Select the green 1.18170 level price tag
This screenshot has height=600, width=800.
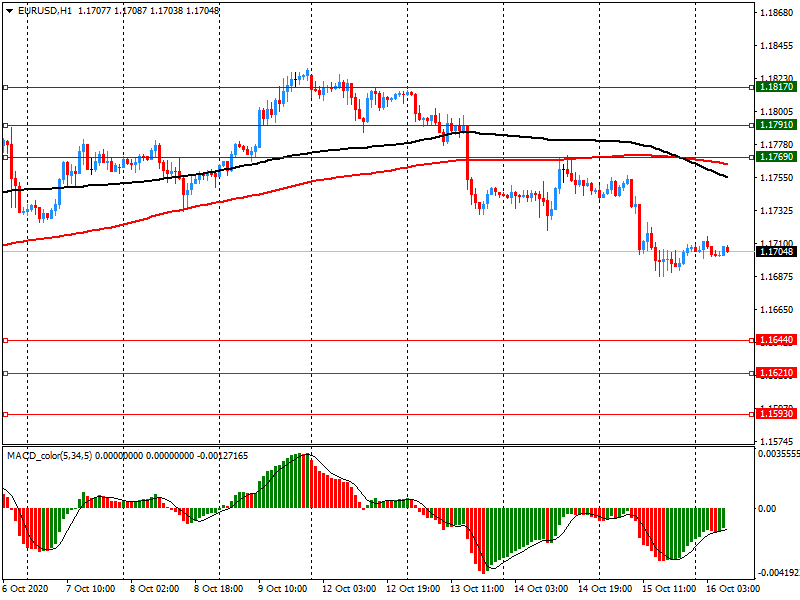776,87
